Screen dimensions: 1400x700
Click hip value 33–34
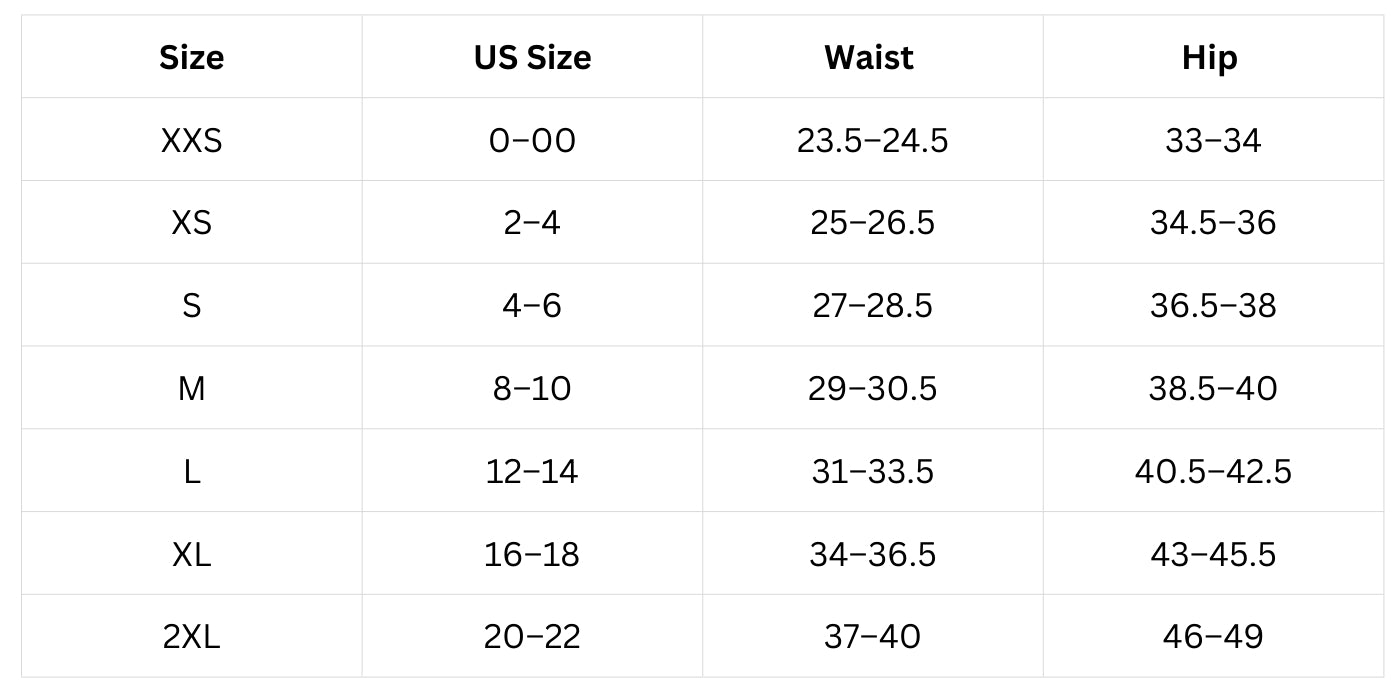[1213, 140]
